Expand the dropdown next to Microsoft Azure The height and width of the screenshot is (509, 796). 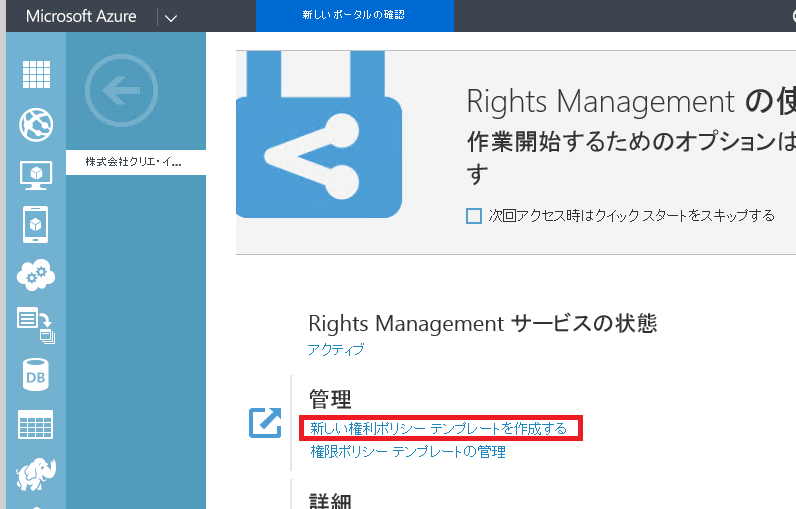coord(171,18)
